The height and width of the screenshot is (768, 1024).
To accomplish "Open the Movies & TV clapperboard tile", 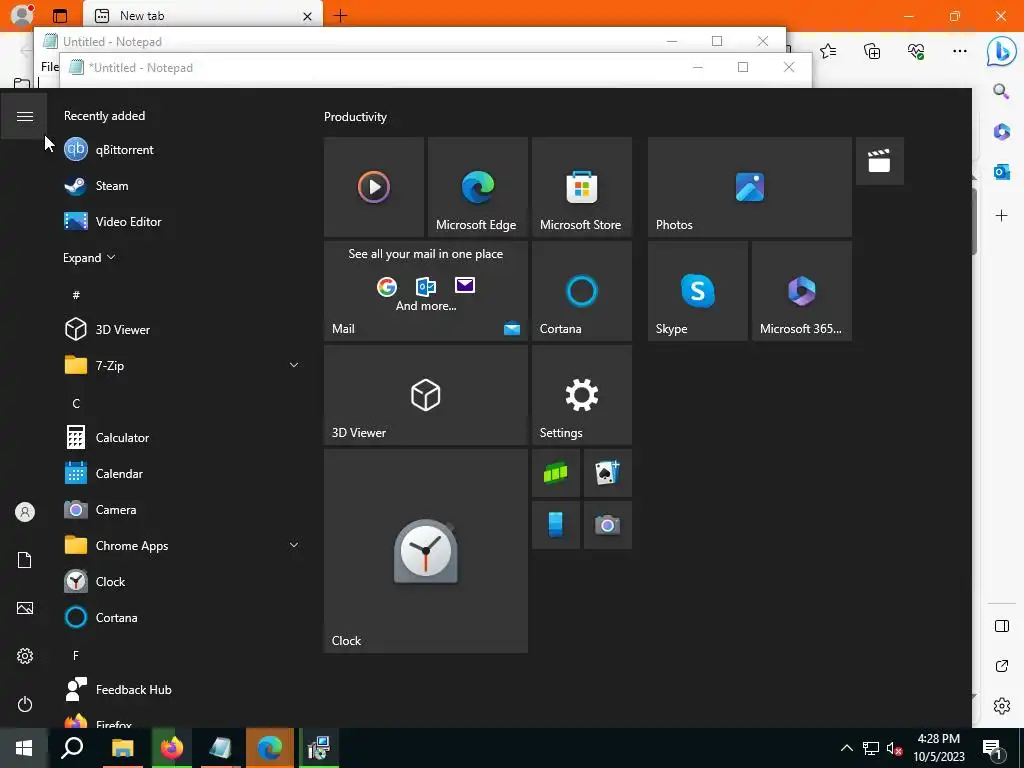I will (x=880, y=161).
